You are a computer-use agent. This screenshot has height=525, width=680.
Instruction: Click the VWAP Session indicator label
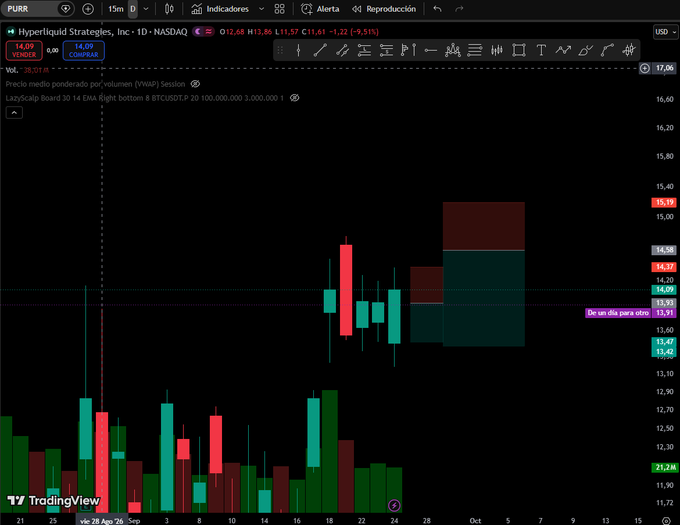pyautogui.click(x=95, y=84)
